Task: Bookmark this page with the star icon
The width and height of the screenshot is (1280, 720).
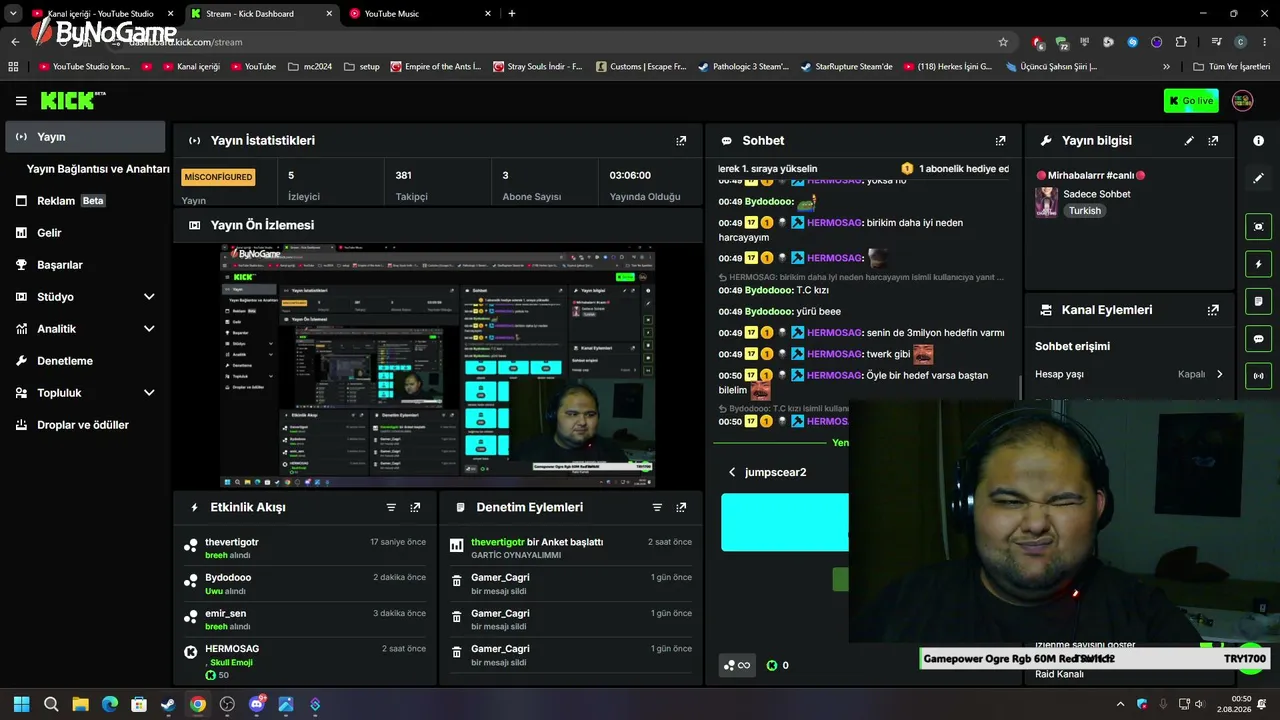Action: coord(1003,42)
